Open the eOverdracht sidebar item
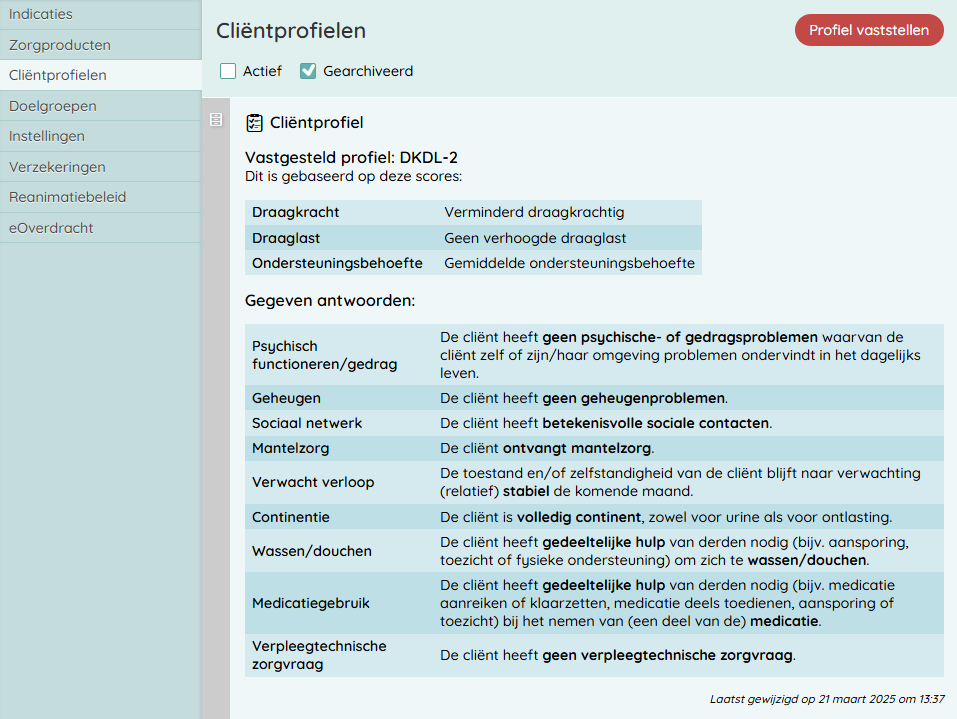The image size is (957, 719). pyautogui.click(x=51, y=228)
